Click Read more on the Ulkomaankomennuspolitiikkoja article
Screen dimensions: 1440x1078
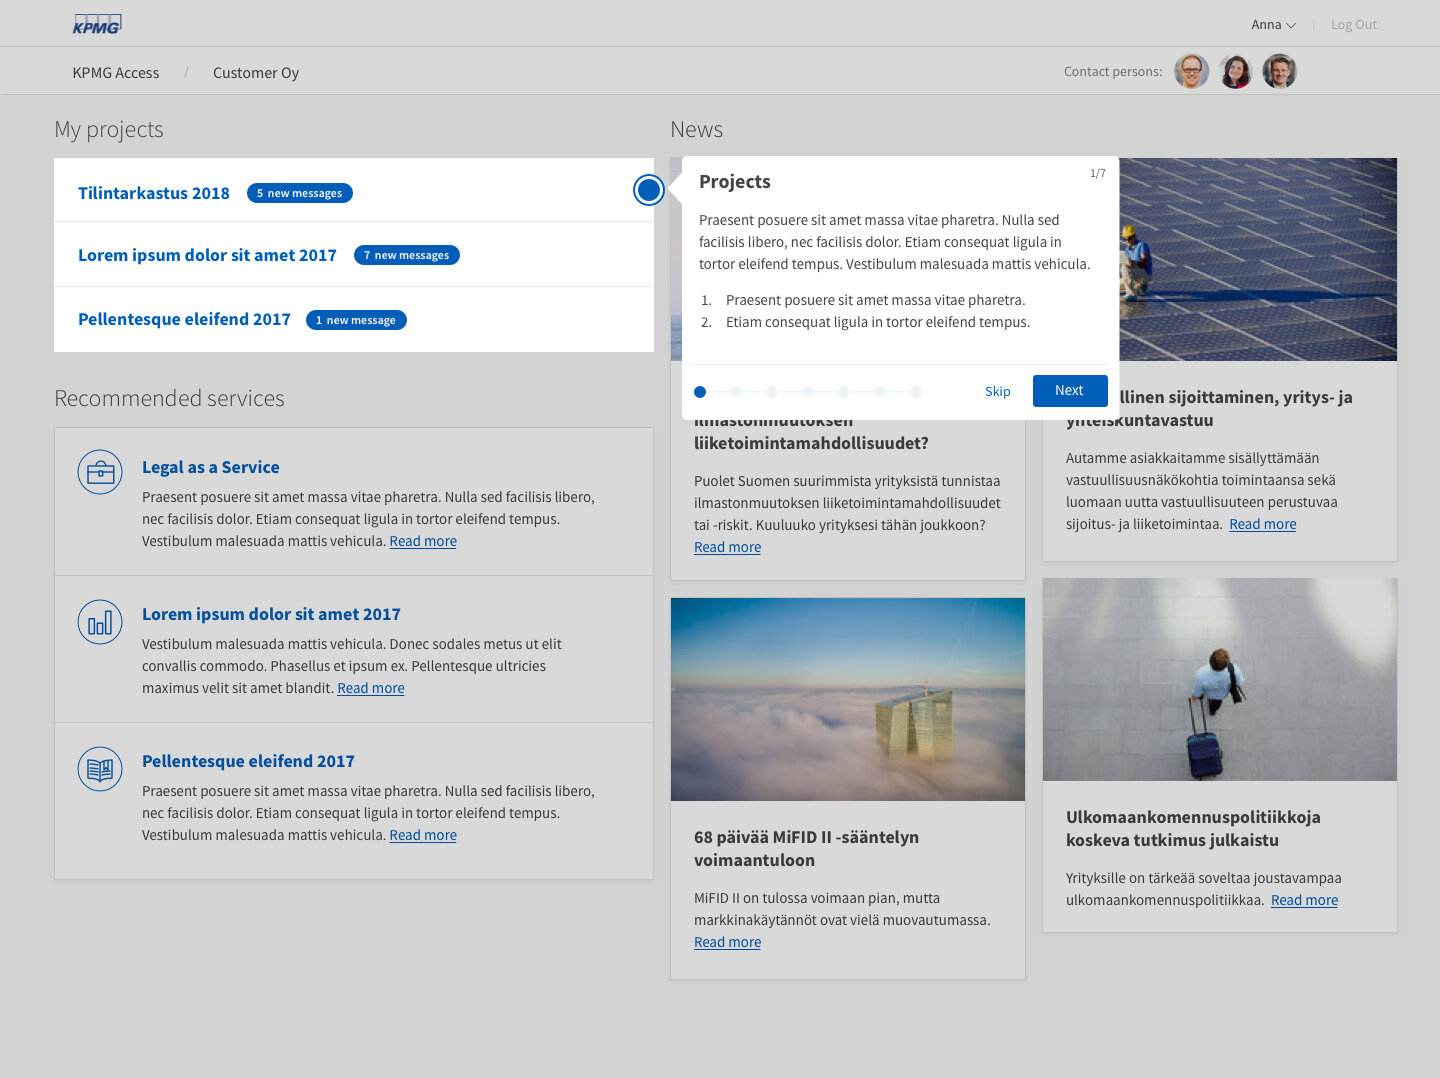pos(1305,900)
